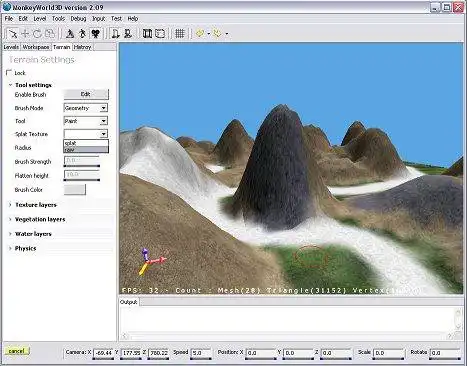Click the single-panel layout icon

point(160,33)
